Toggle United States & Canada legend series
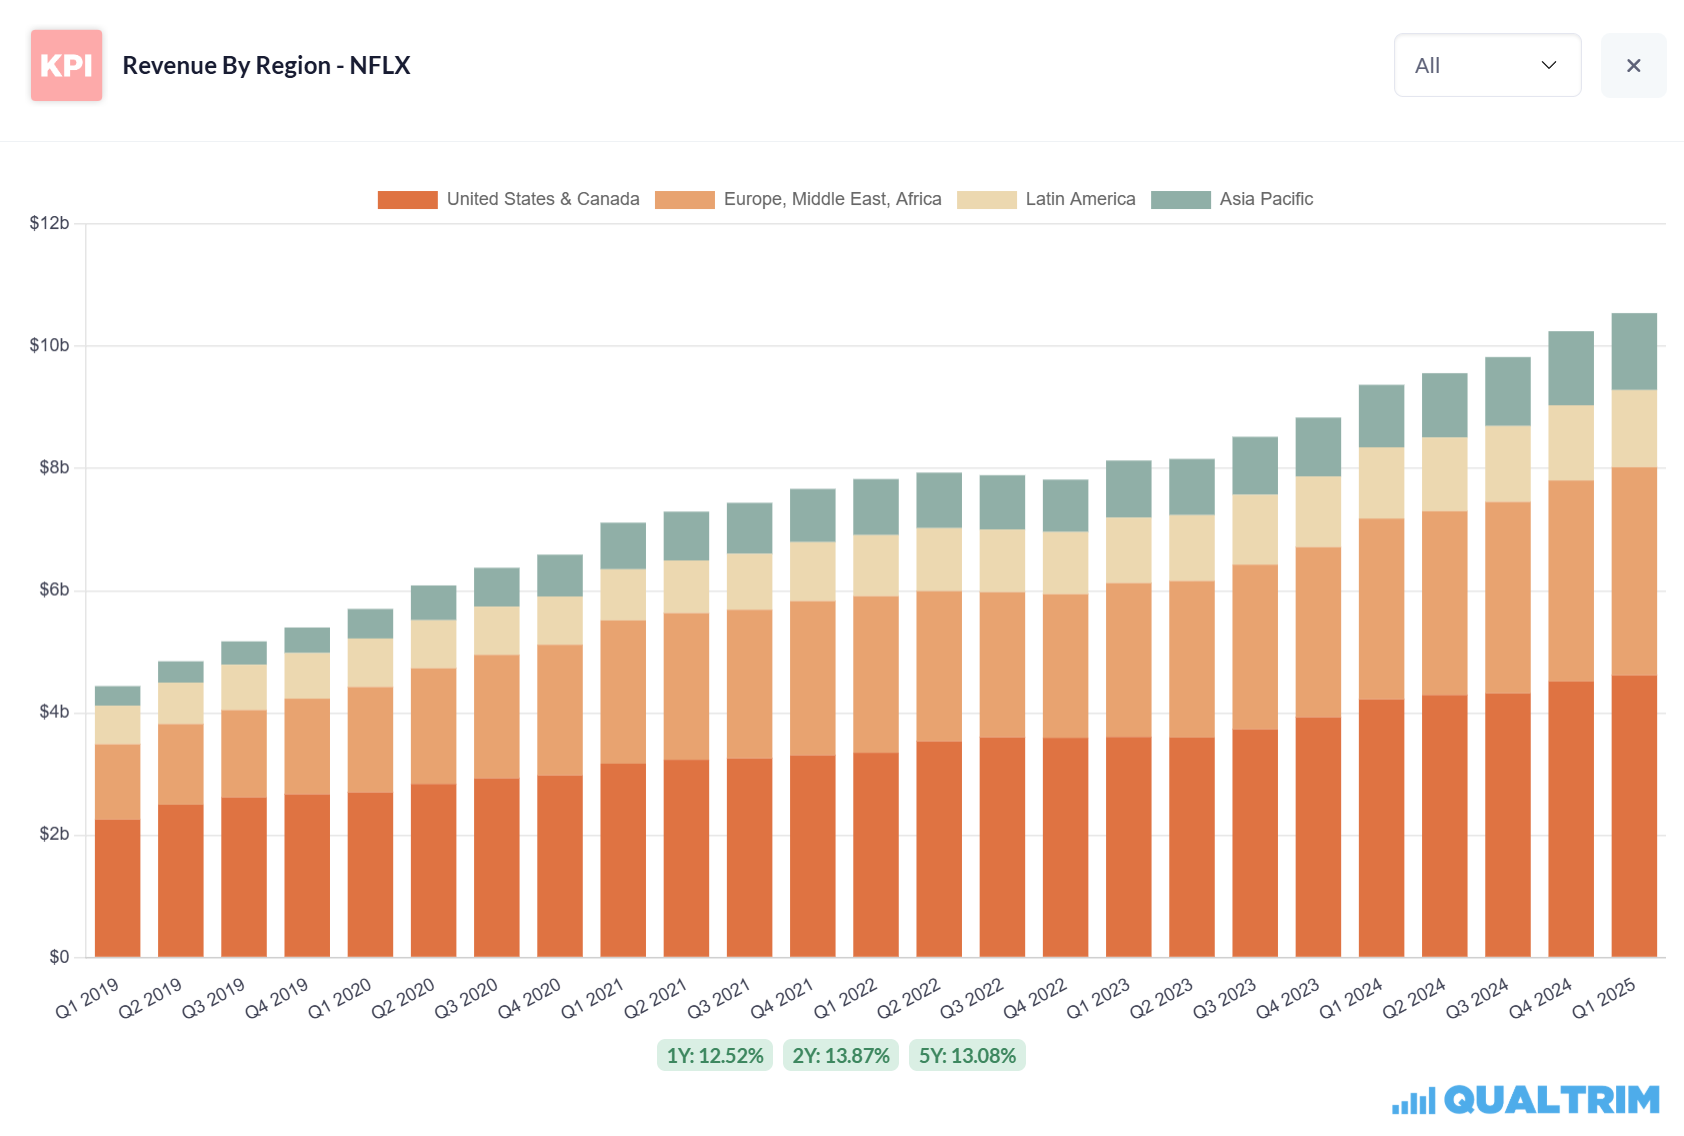 tap(508, 199)
